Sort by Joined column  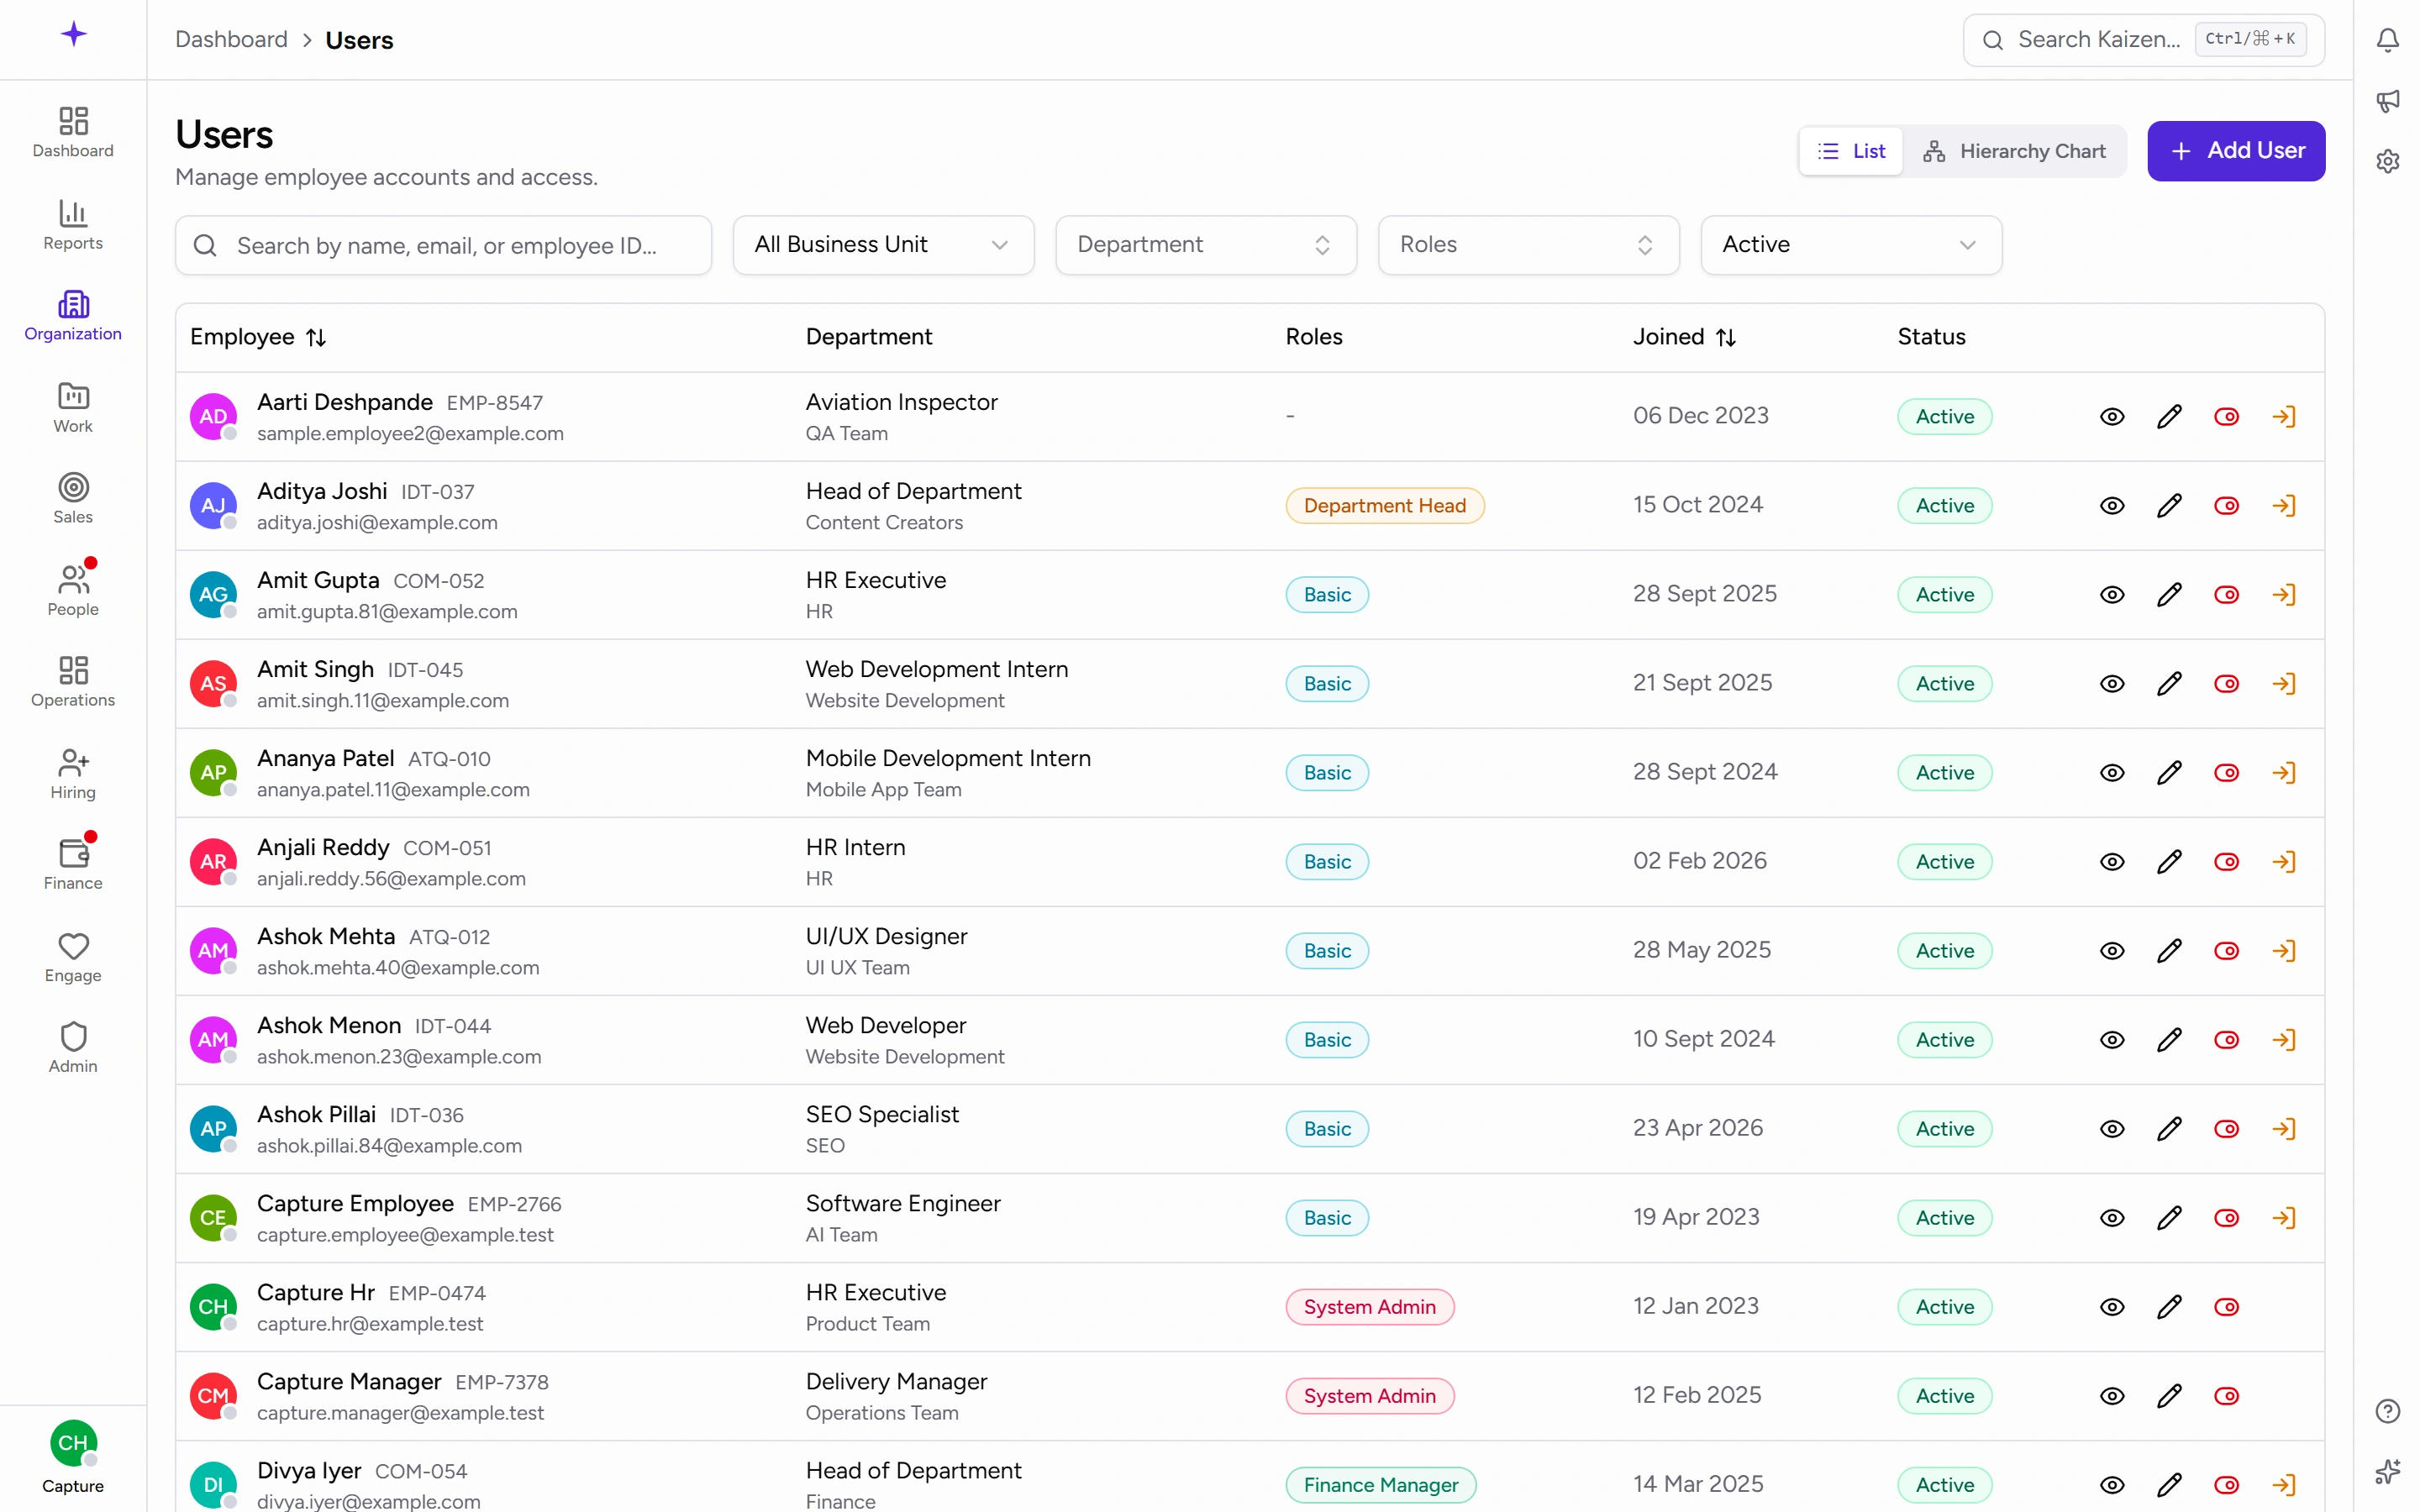pos(1684,337)
